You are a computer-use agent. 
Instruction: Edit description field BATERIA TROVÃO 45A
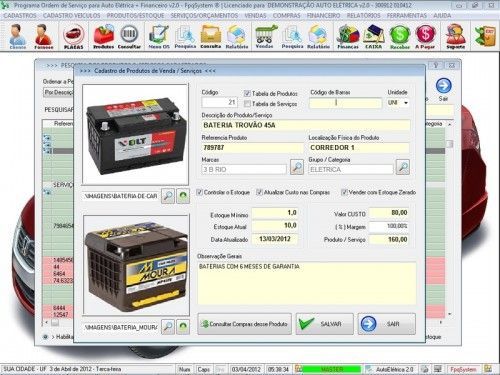(x=306, y=125)
